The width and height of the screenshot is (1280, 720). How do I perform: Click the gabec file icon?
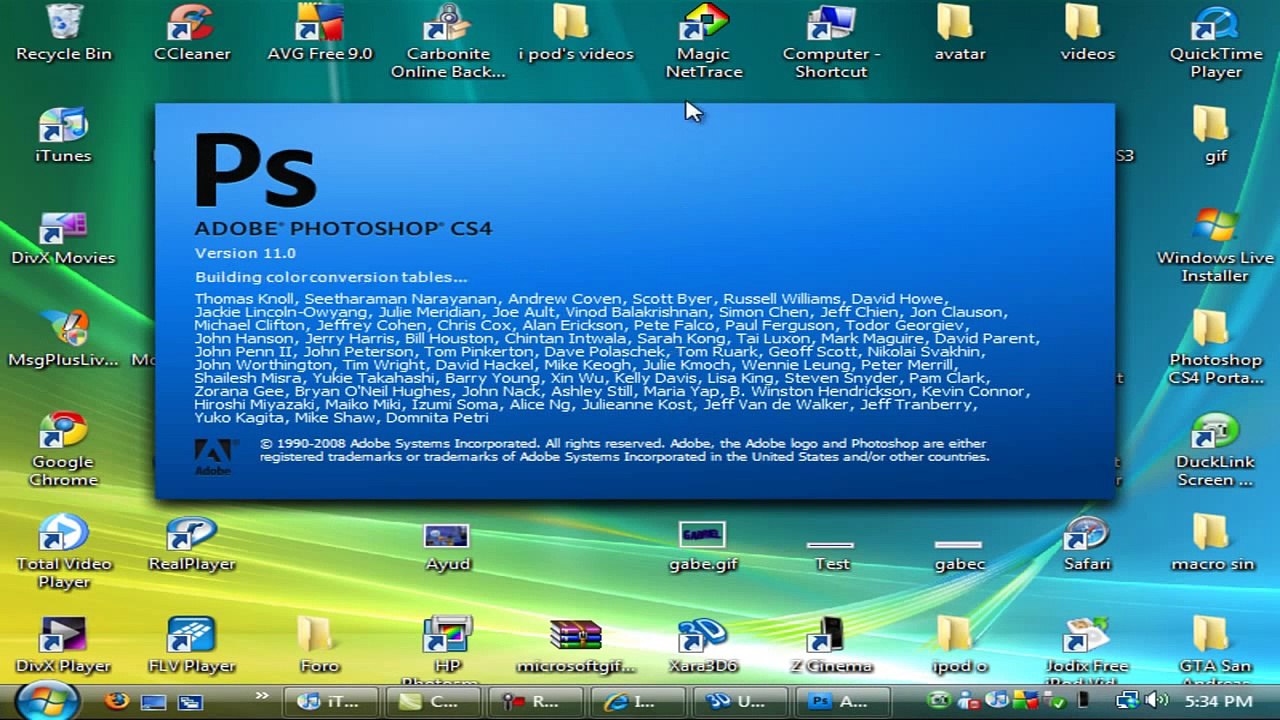click(x=959, y=555)
